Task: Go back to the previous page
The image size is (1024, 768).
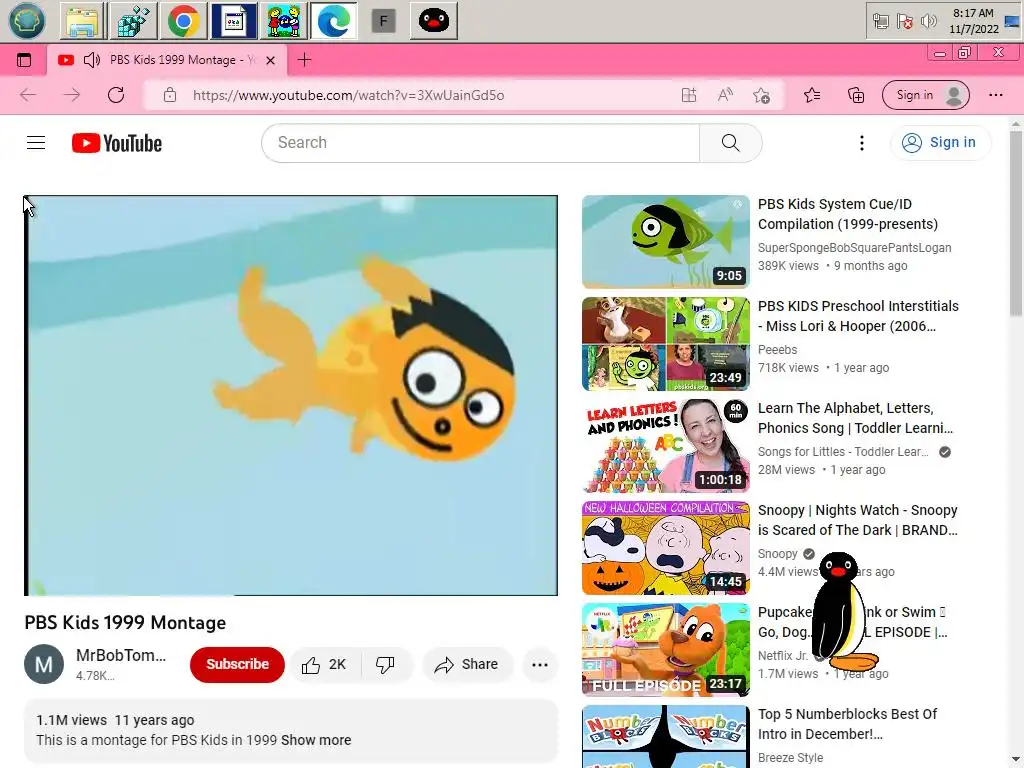Action: [28, 95]
